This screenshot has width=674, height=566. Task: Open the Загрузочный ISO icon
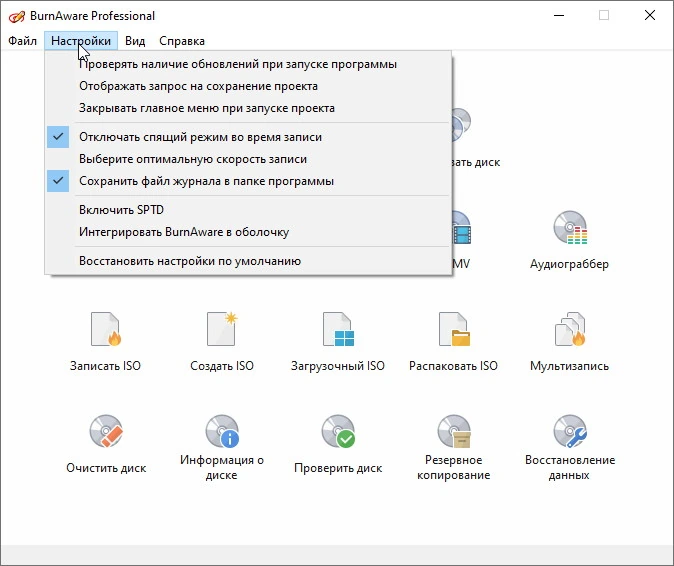click(338, 329)
